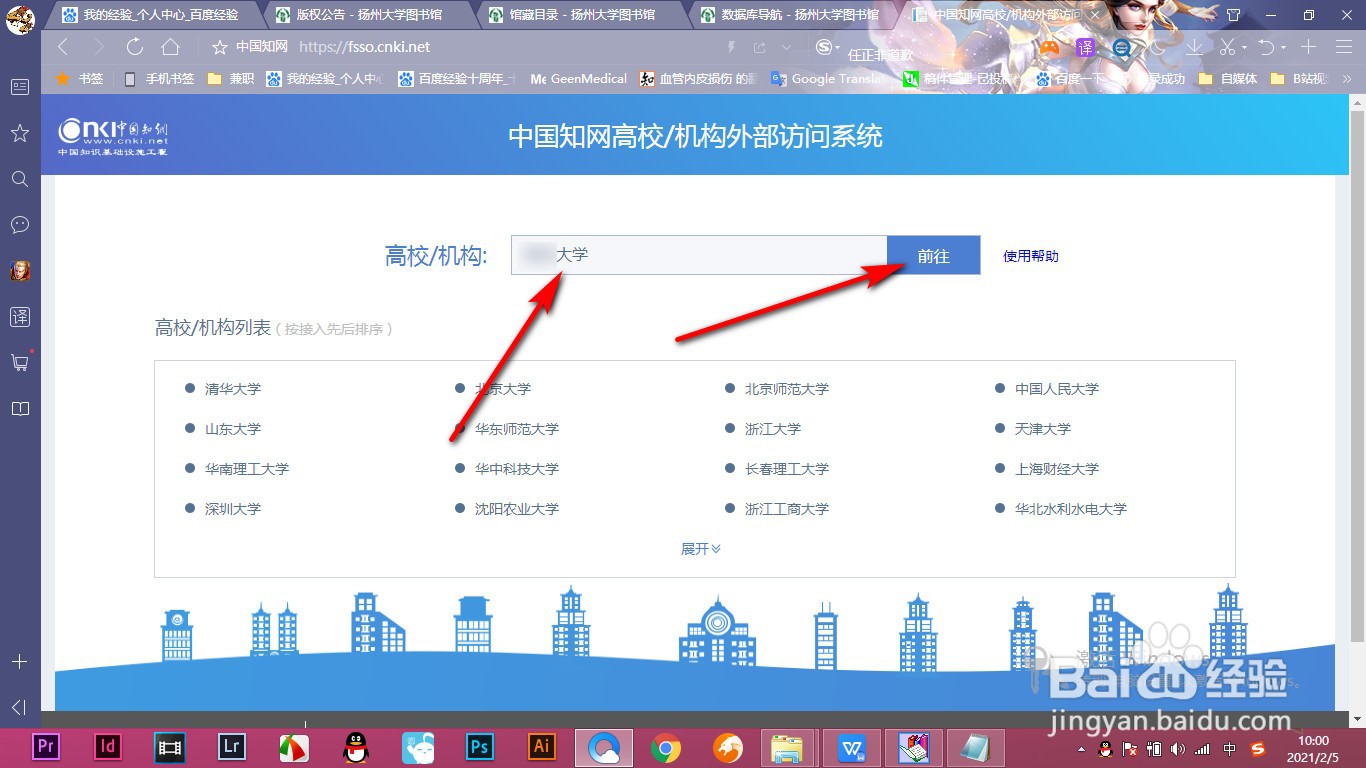This screenshot has width=1366, height=768.
Task: Select 北京师范大学 from the list
Action: click(x=786, y=389)
